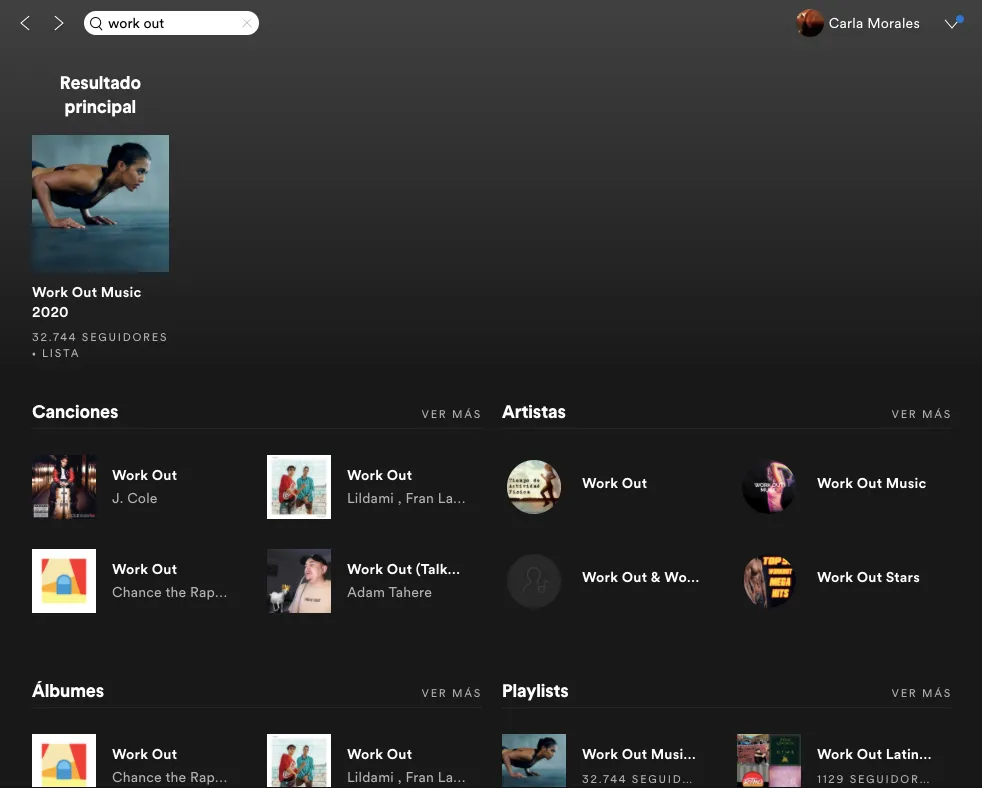
Task: Open the Work Out Music artist image
Action: 768,487
